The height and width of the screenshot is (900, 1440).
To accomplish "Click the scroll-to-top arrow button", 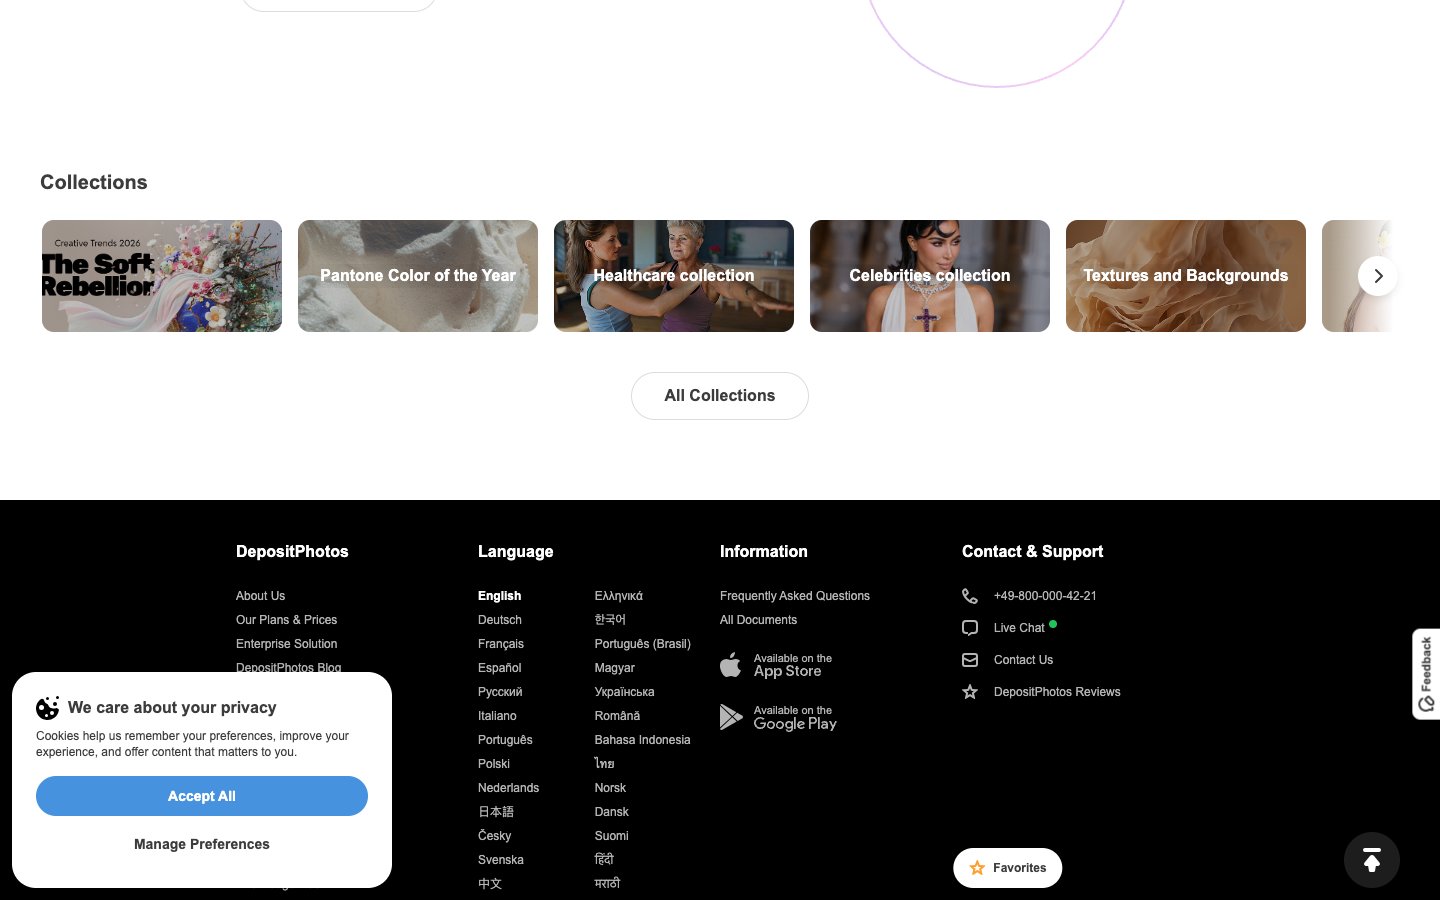I will (x=1371, y=860).
